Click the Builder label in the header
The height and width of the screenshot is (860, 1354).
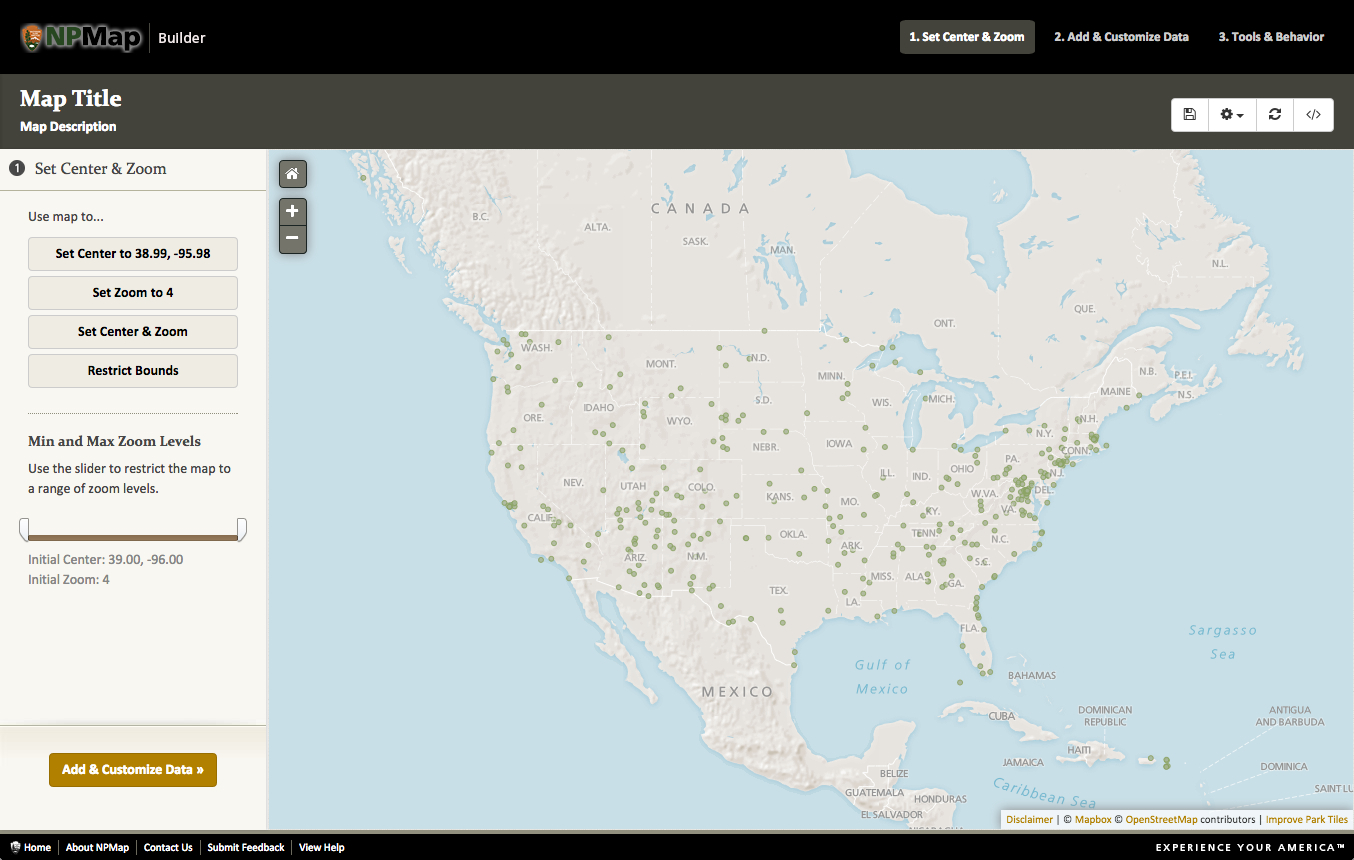point(182,38)
